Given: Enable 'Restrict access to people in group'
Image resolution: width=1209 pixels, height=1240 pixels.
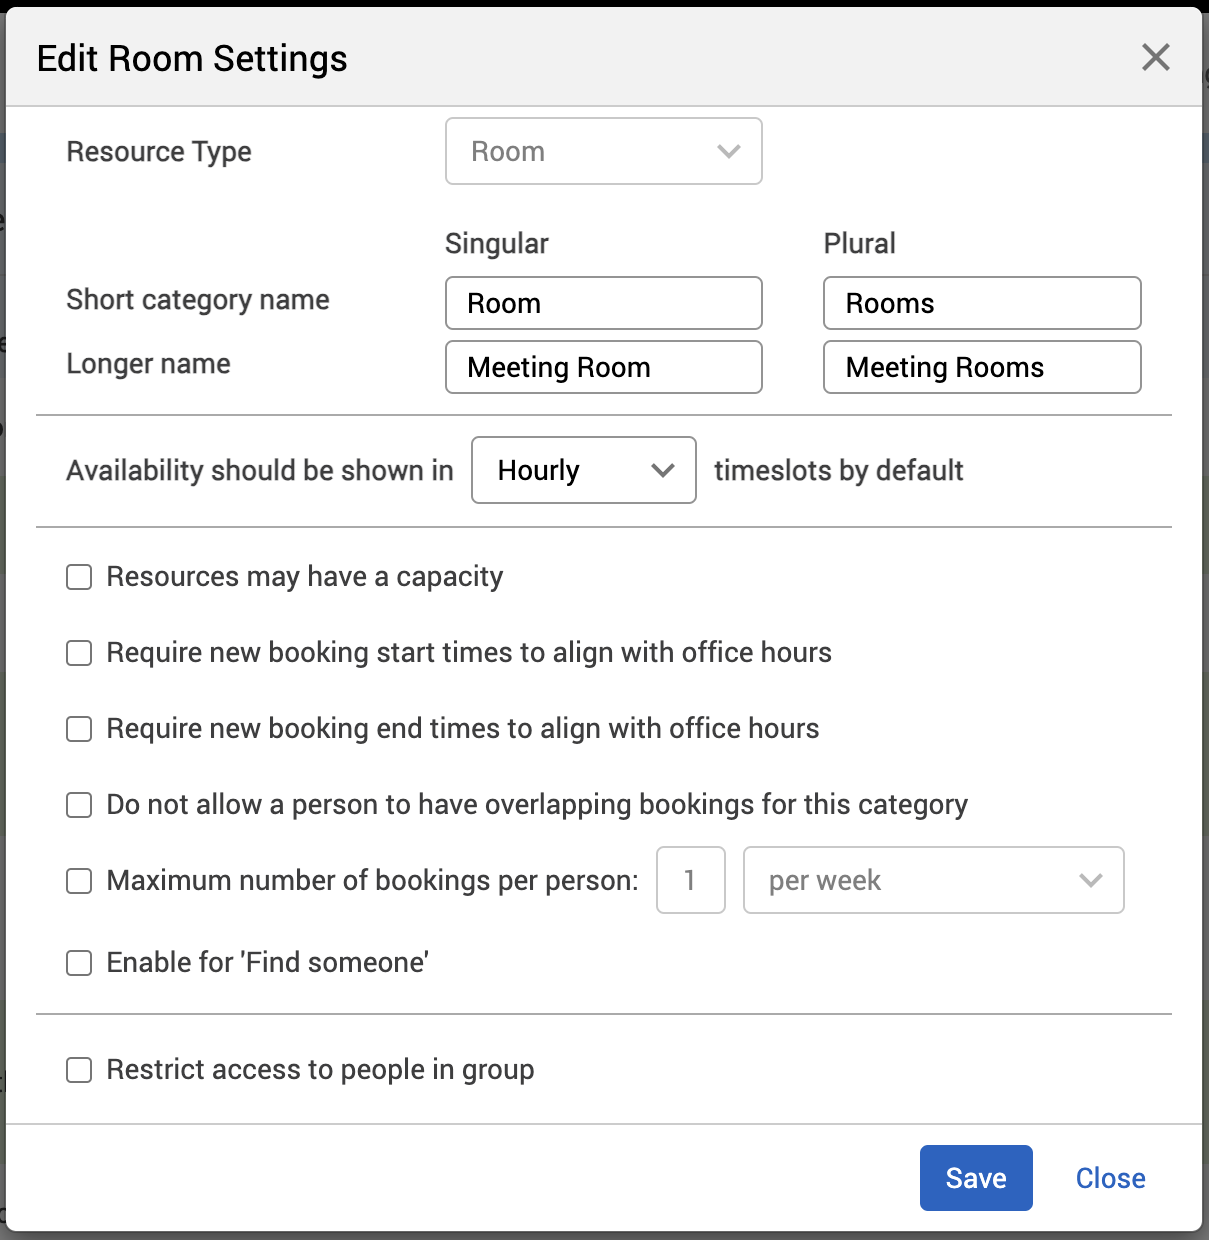Looking at the screenshot, I should click(x=79, y=1070).
